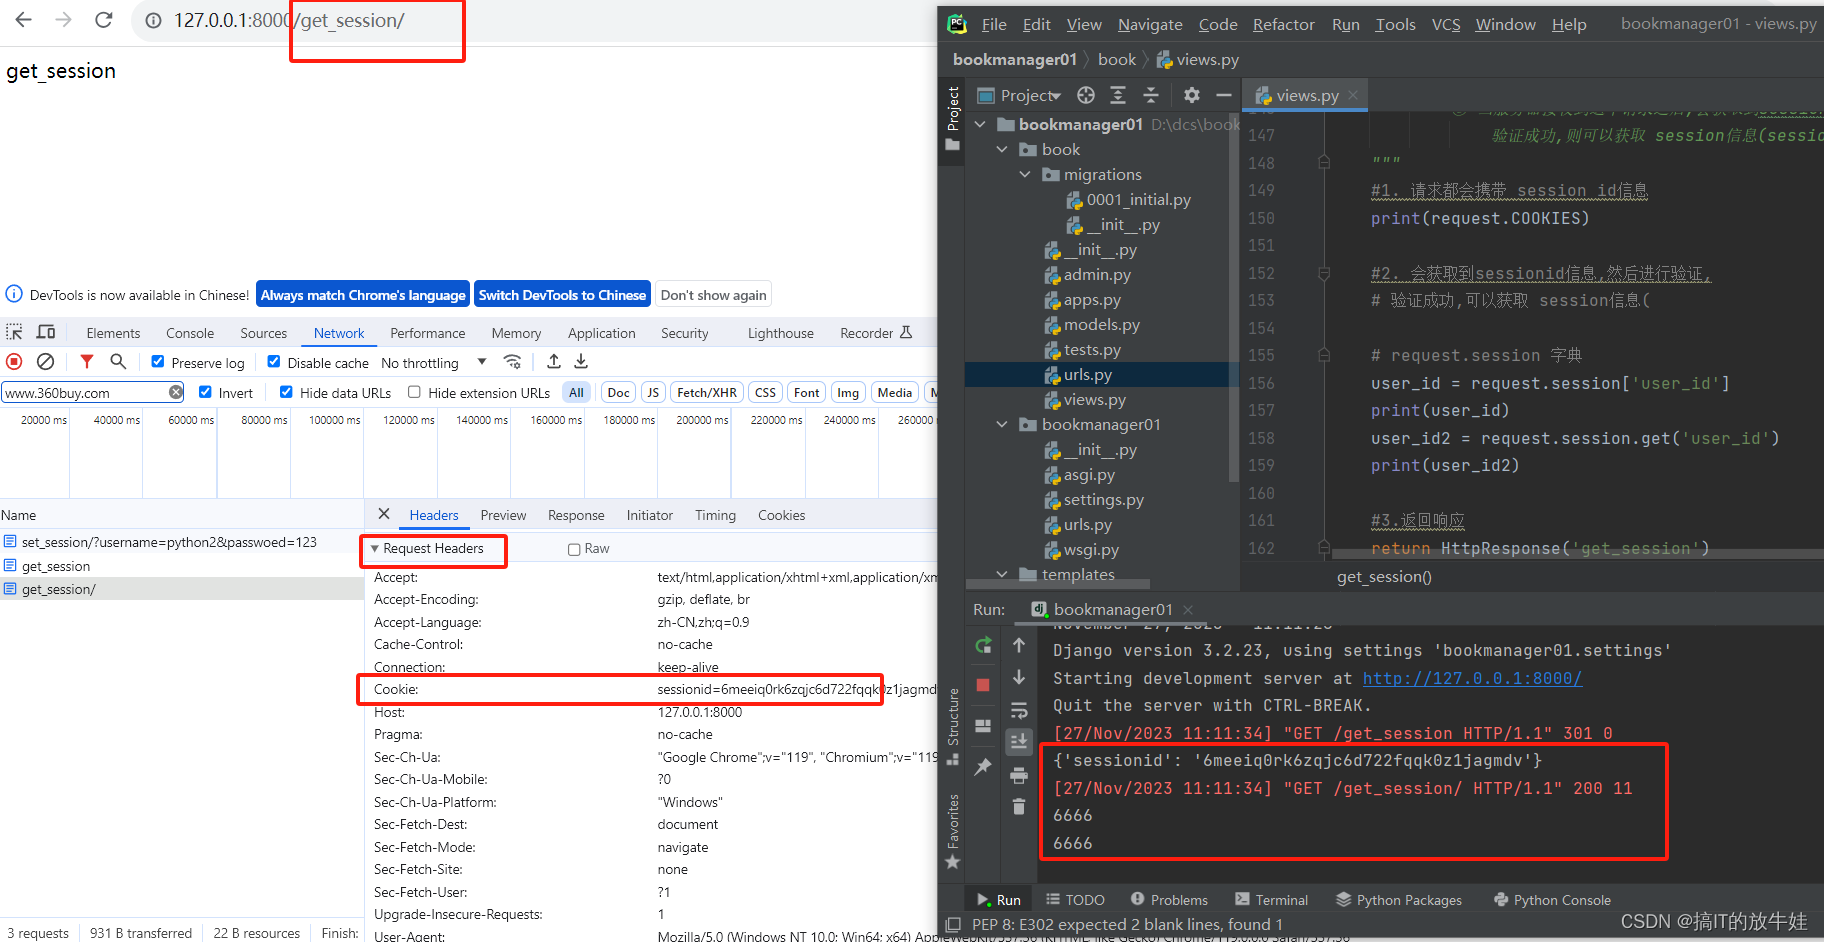
Task: Rerun bookmanager01 with green rerun icon
Action: click(983, 646)
